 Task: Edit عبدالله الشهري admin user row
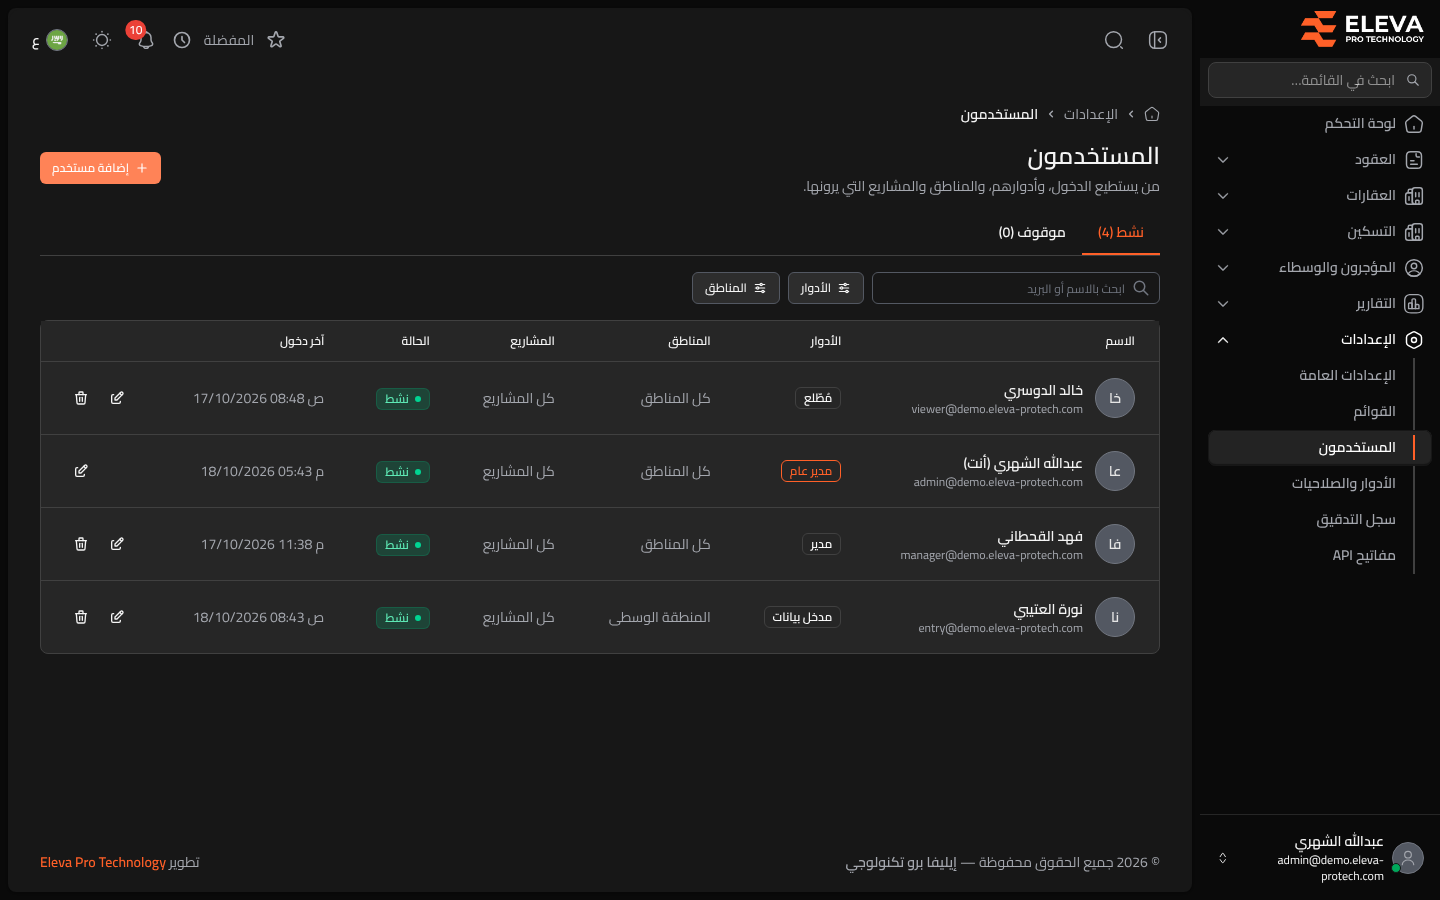tap(81, 471)
